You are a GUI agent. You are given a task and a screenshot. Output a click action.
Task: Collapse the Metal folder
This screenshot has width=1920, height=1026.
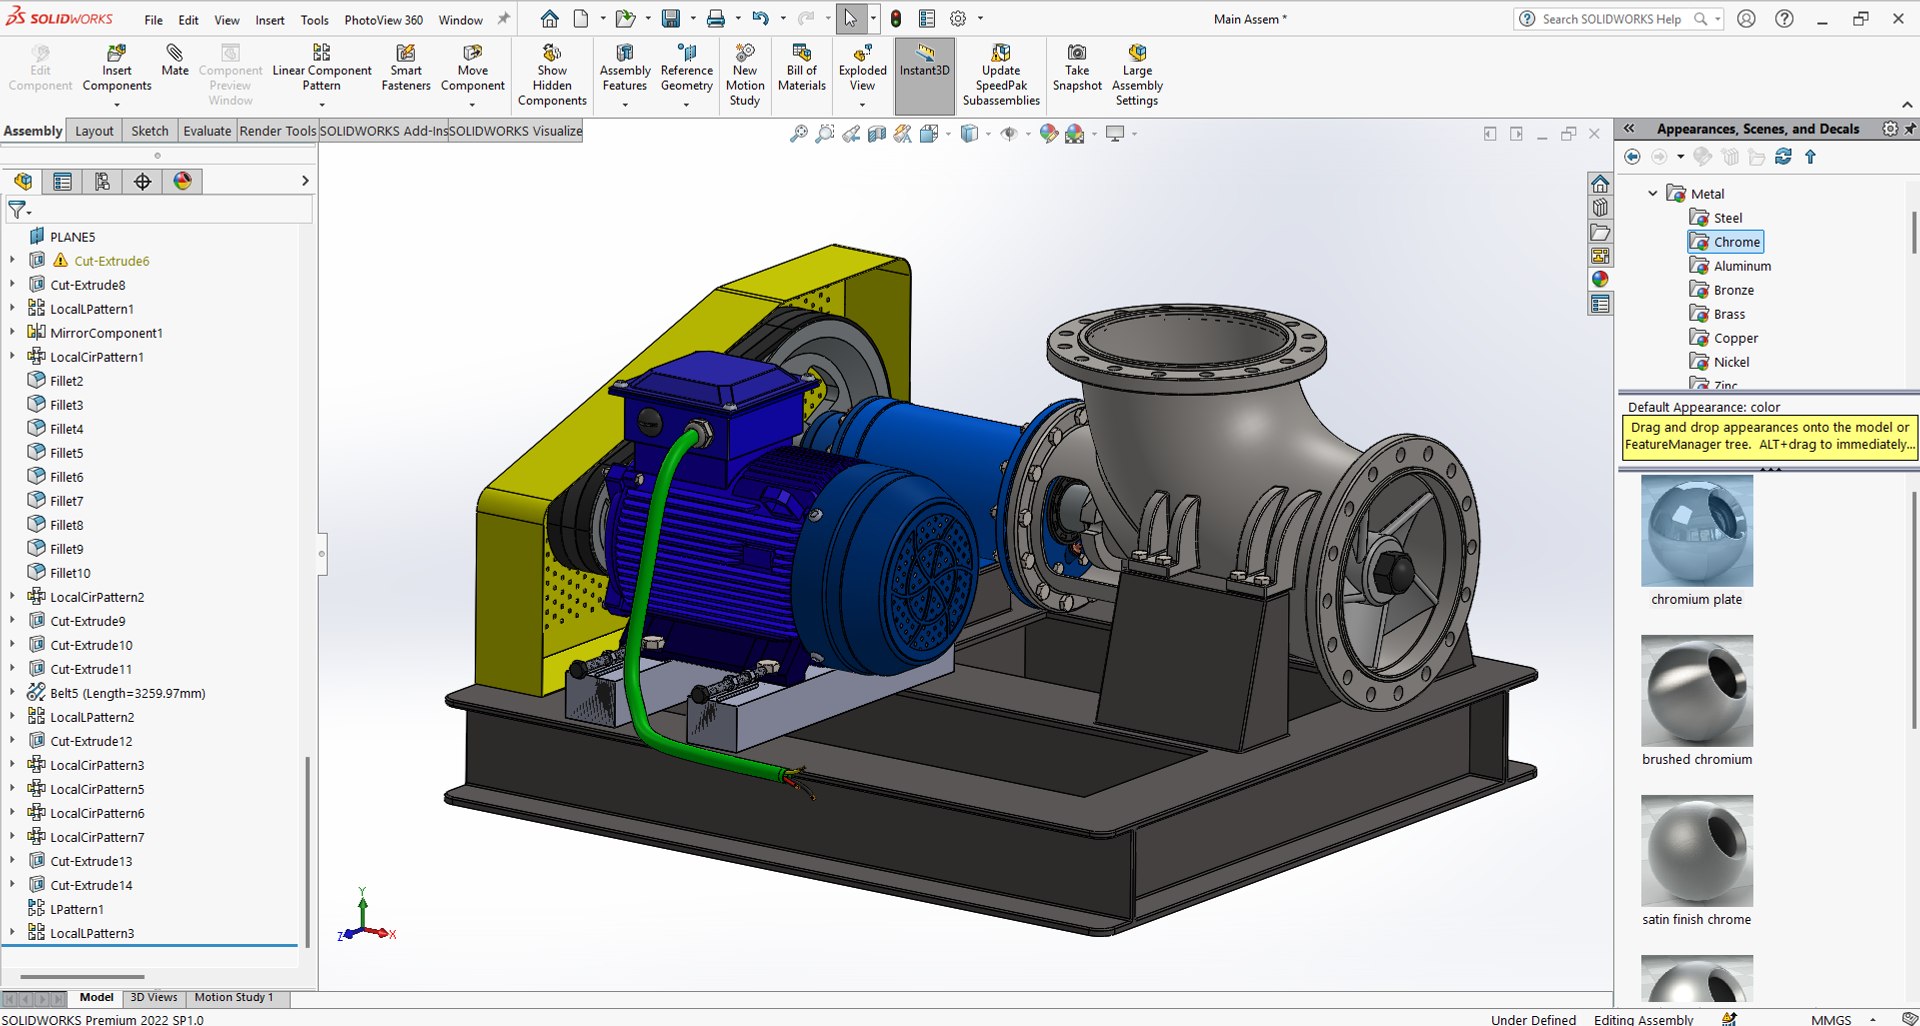pos(1652,193)
